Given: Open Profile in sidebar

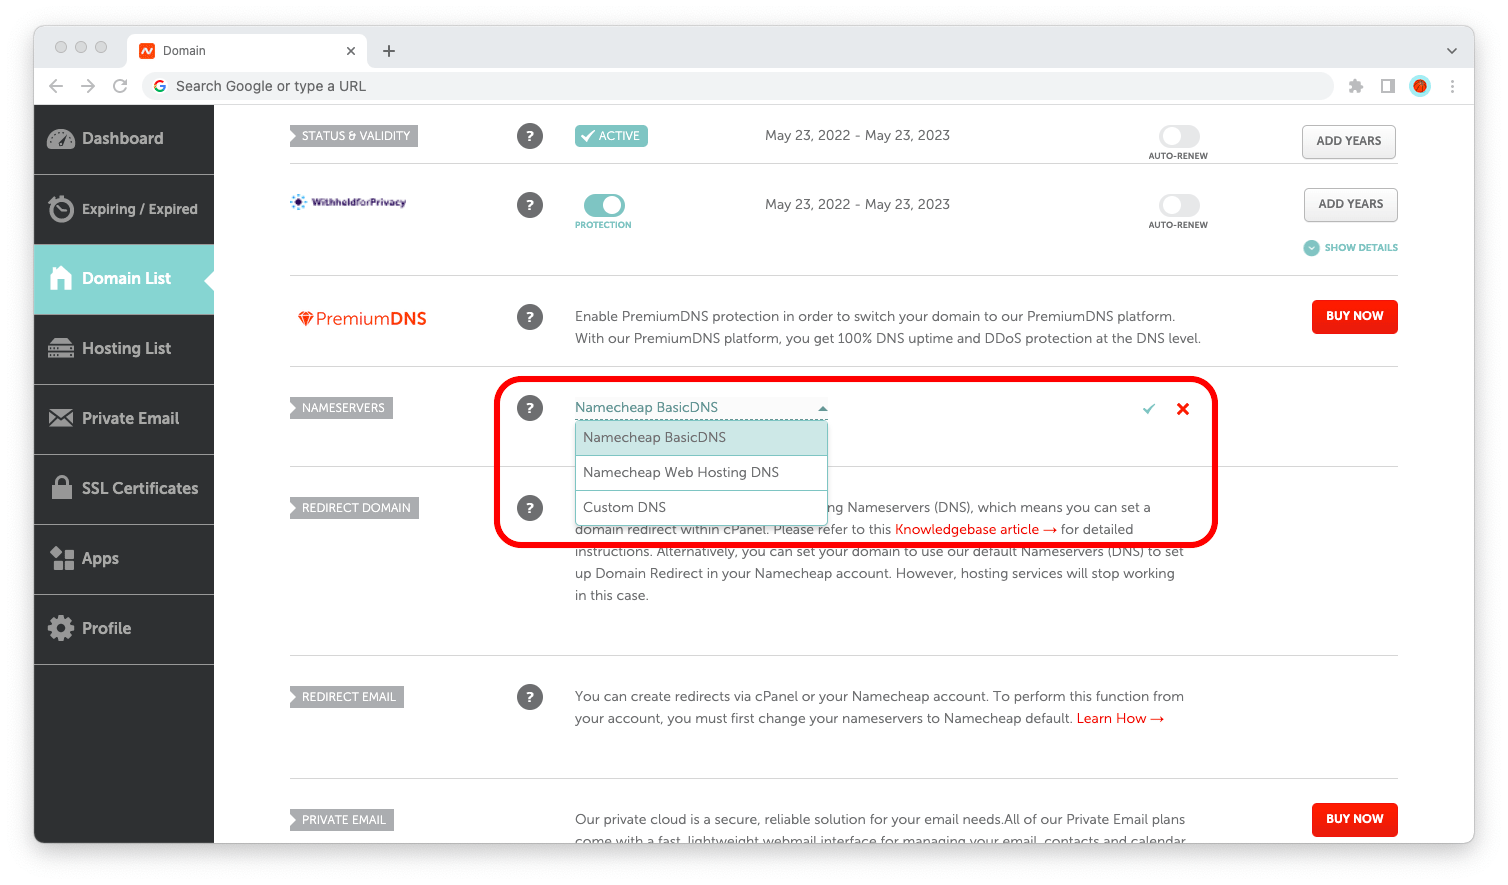Looking at the screenshot, I should coord(124,629).
